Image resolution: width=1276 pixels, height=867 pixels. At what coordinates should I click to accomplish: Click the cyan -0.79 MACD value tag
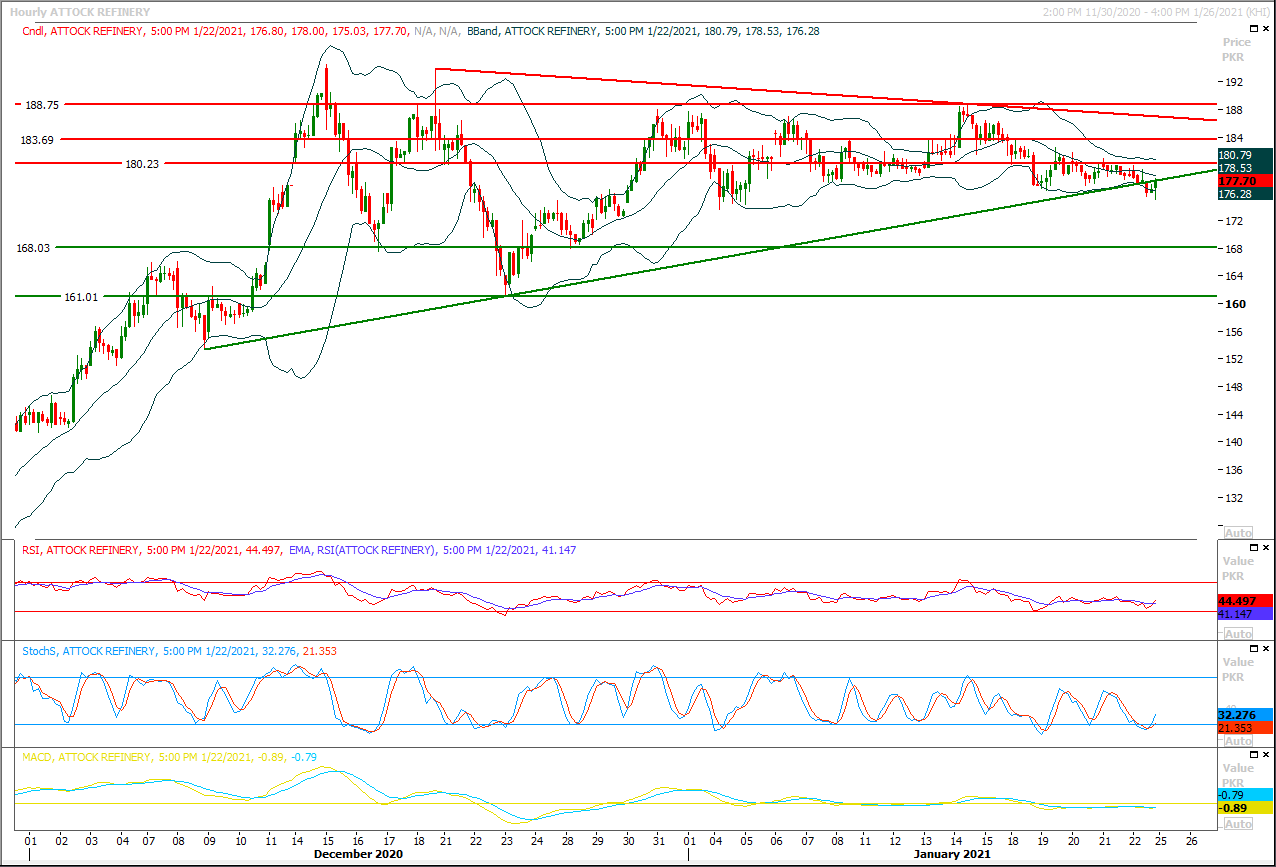[x=1245, y=795]
